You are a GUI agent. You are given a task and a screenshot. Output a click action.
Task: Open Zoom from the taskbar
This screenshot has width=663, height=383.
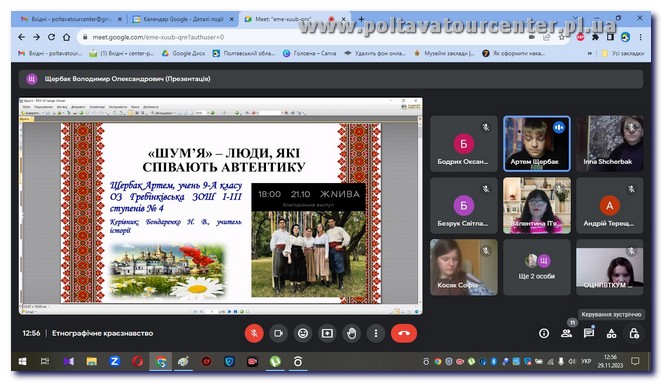114,361
